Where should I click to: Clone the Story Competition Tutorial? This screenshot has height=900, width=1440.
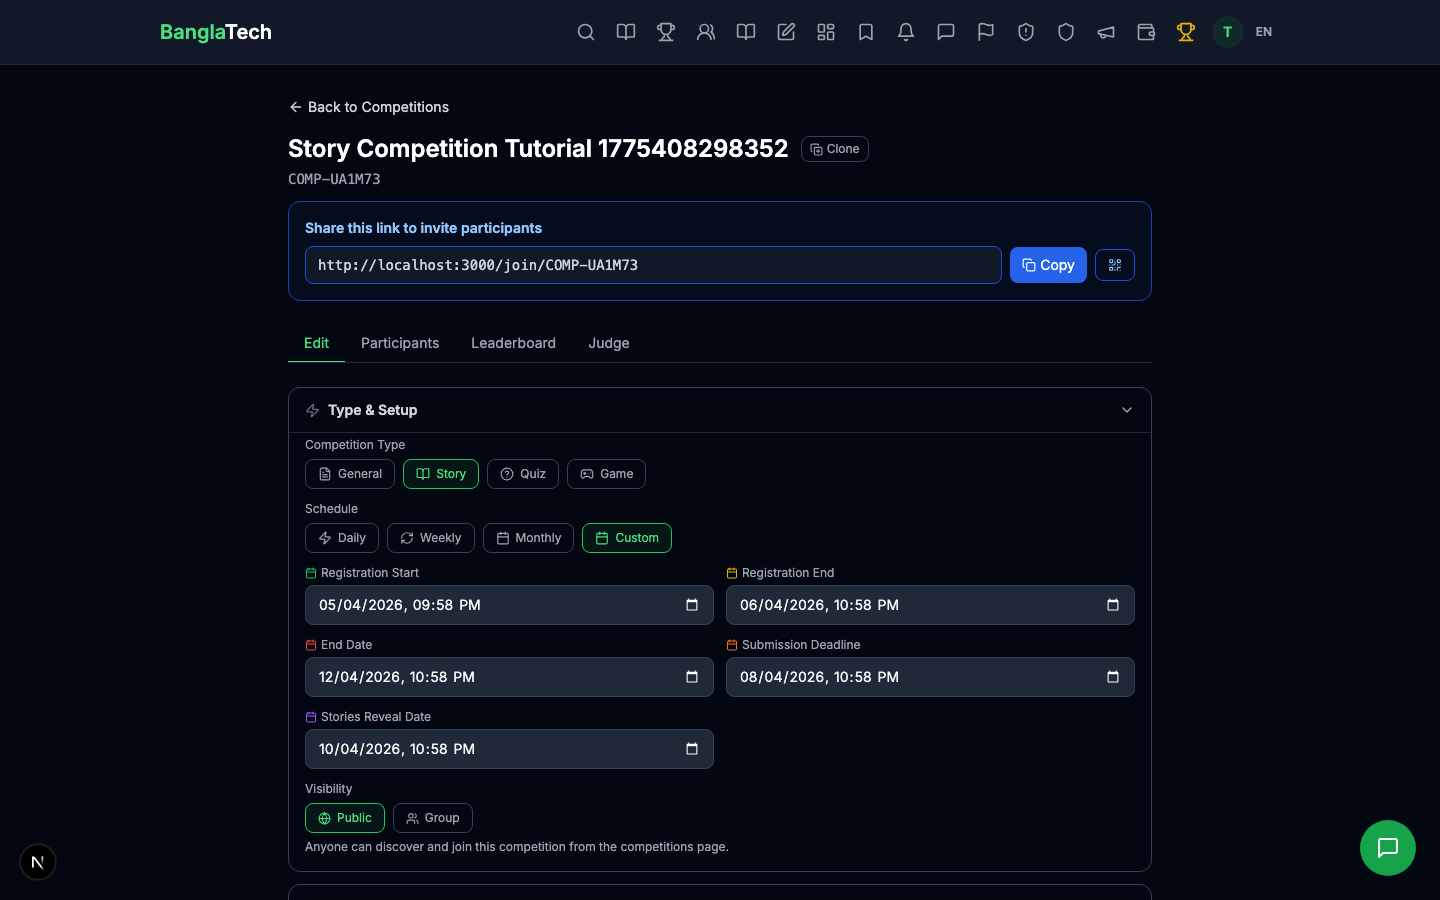pos(834,148)
